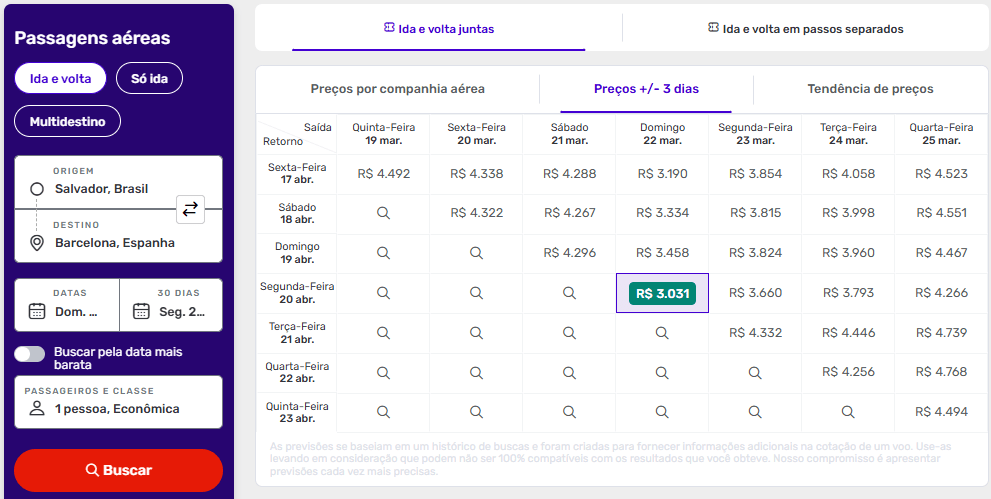The image size is (991, 499).
Task: Open the departure date picker
Action: 67,305
